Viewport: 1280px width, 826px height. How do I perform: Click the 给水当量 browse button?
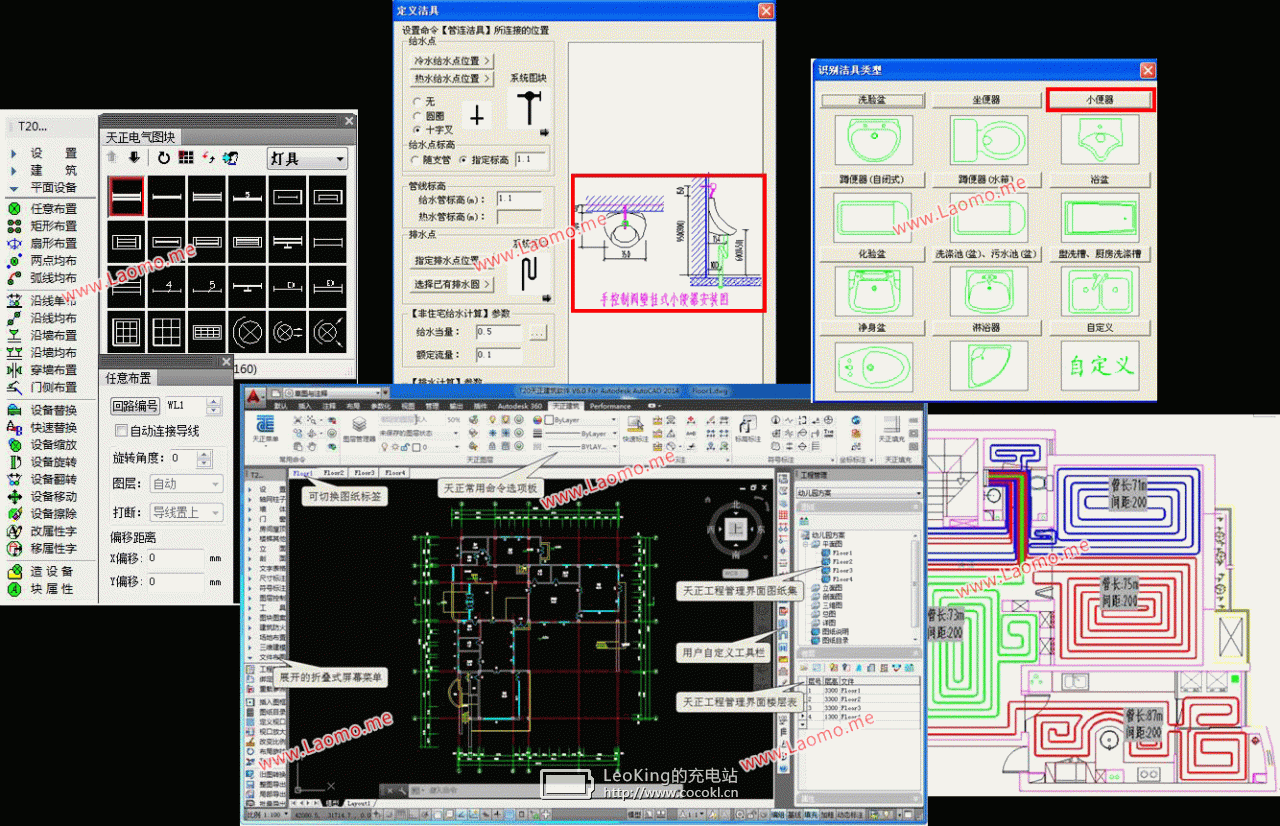coord(538,332)
